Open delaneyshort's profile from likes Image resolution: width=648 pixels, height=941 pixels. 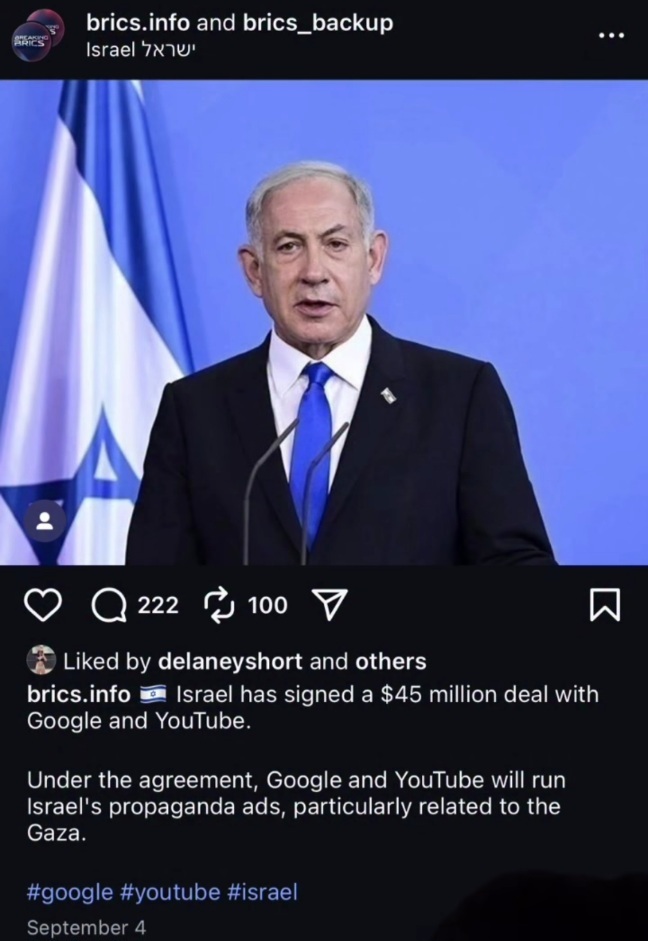pyautogui.click(x=230, y=661)
